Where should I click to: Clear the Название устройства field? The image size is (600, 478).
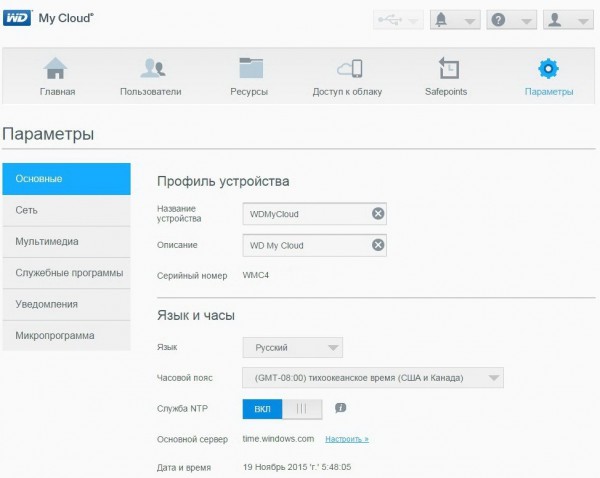pos(378,214)
